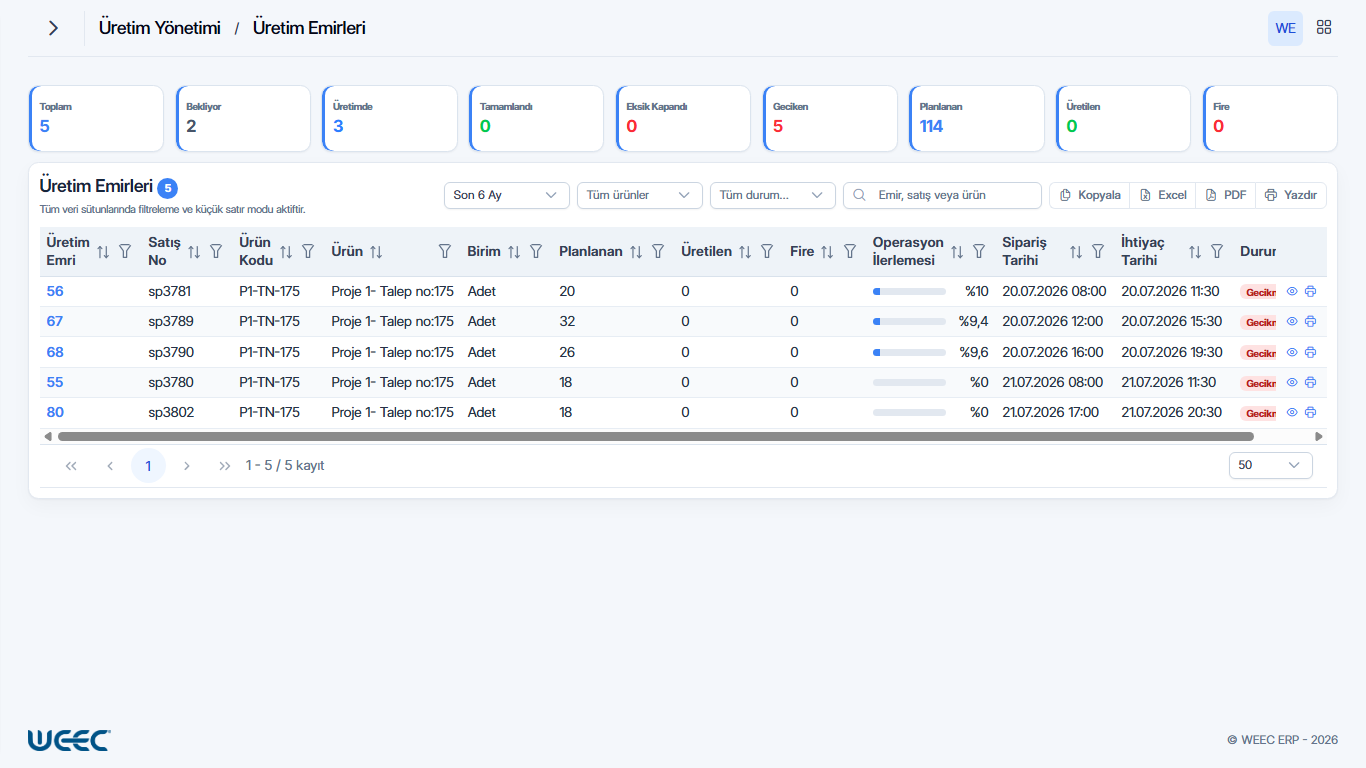Sort by the Ürün Kodu column

286,252
